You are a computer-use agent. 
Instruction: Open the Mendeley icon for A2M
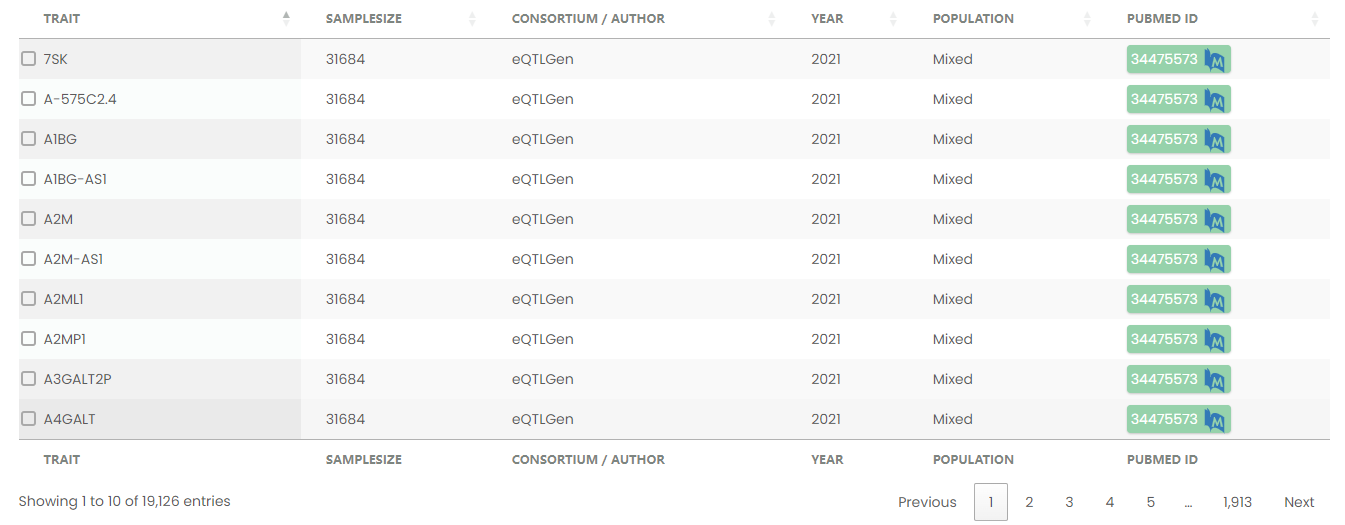click(1215, 220)
